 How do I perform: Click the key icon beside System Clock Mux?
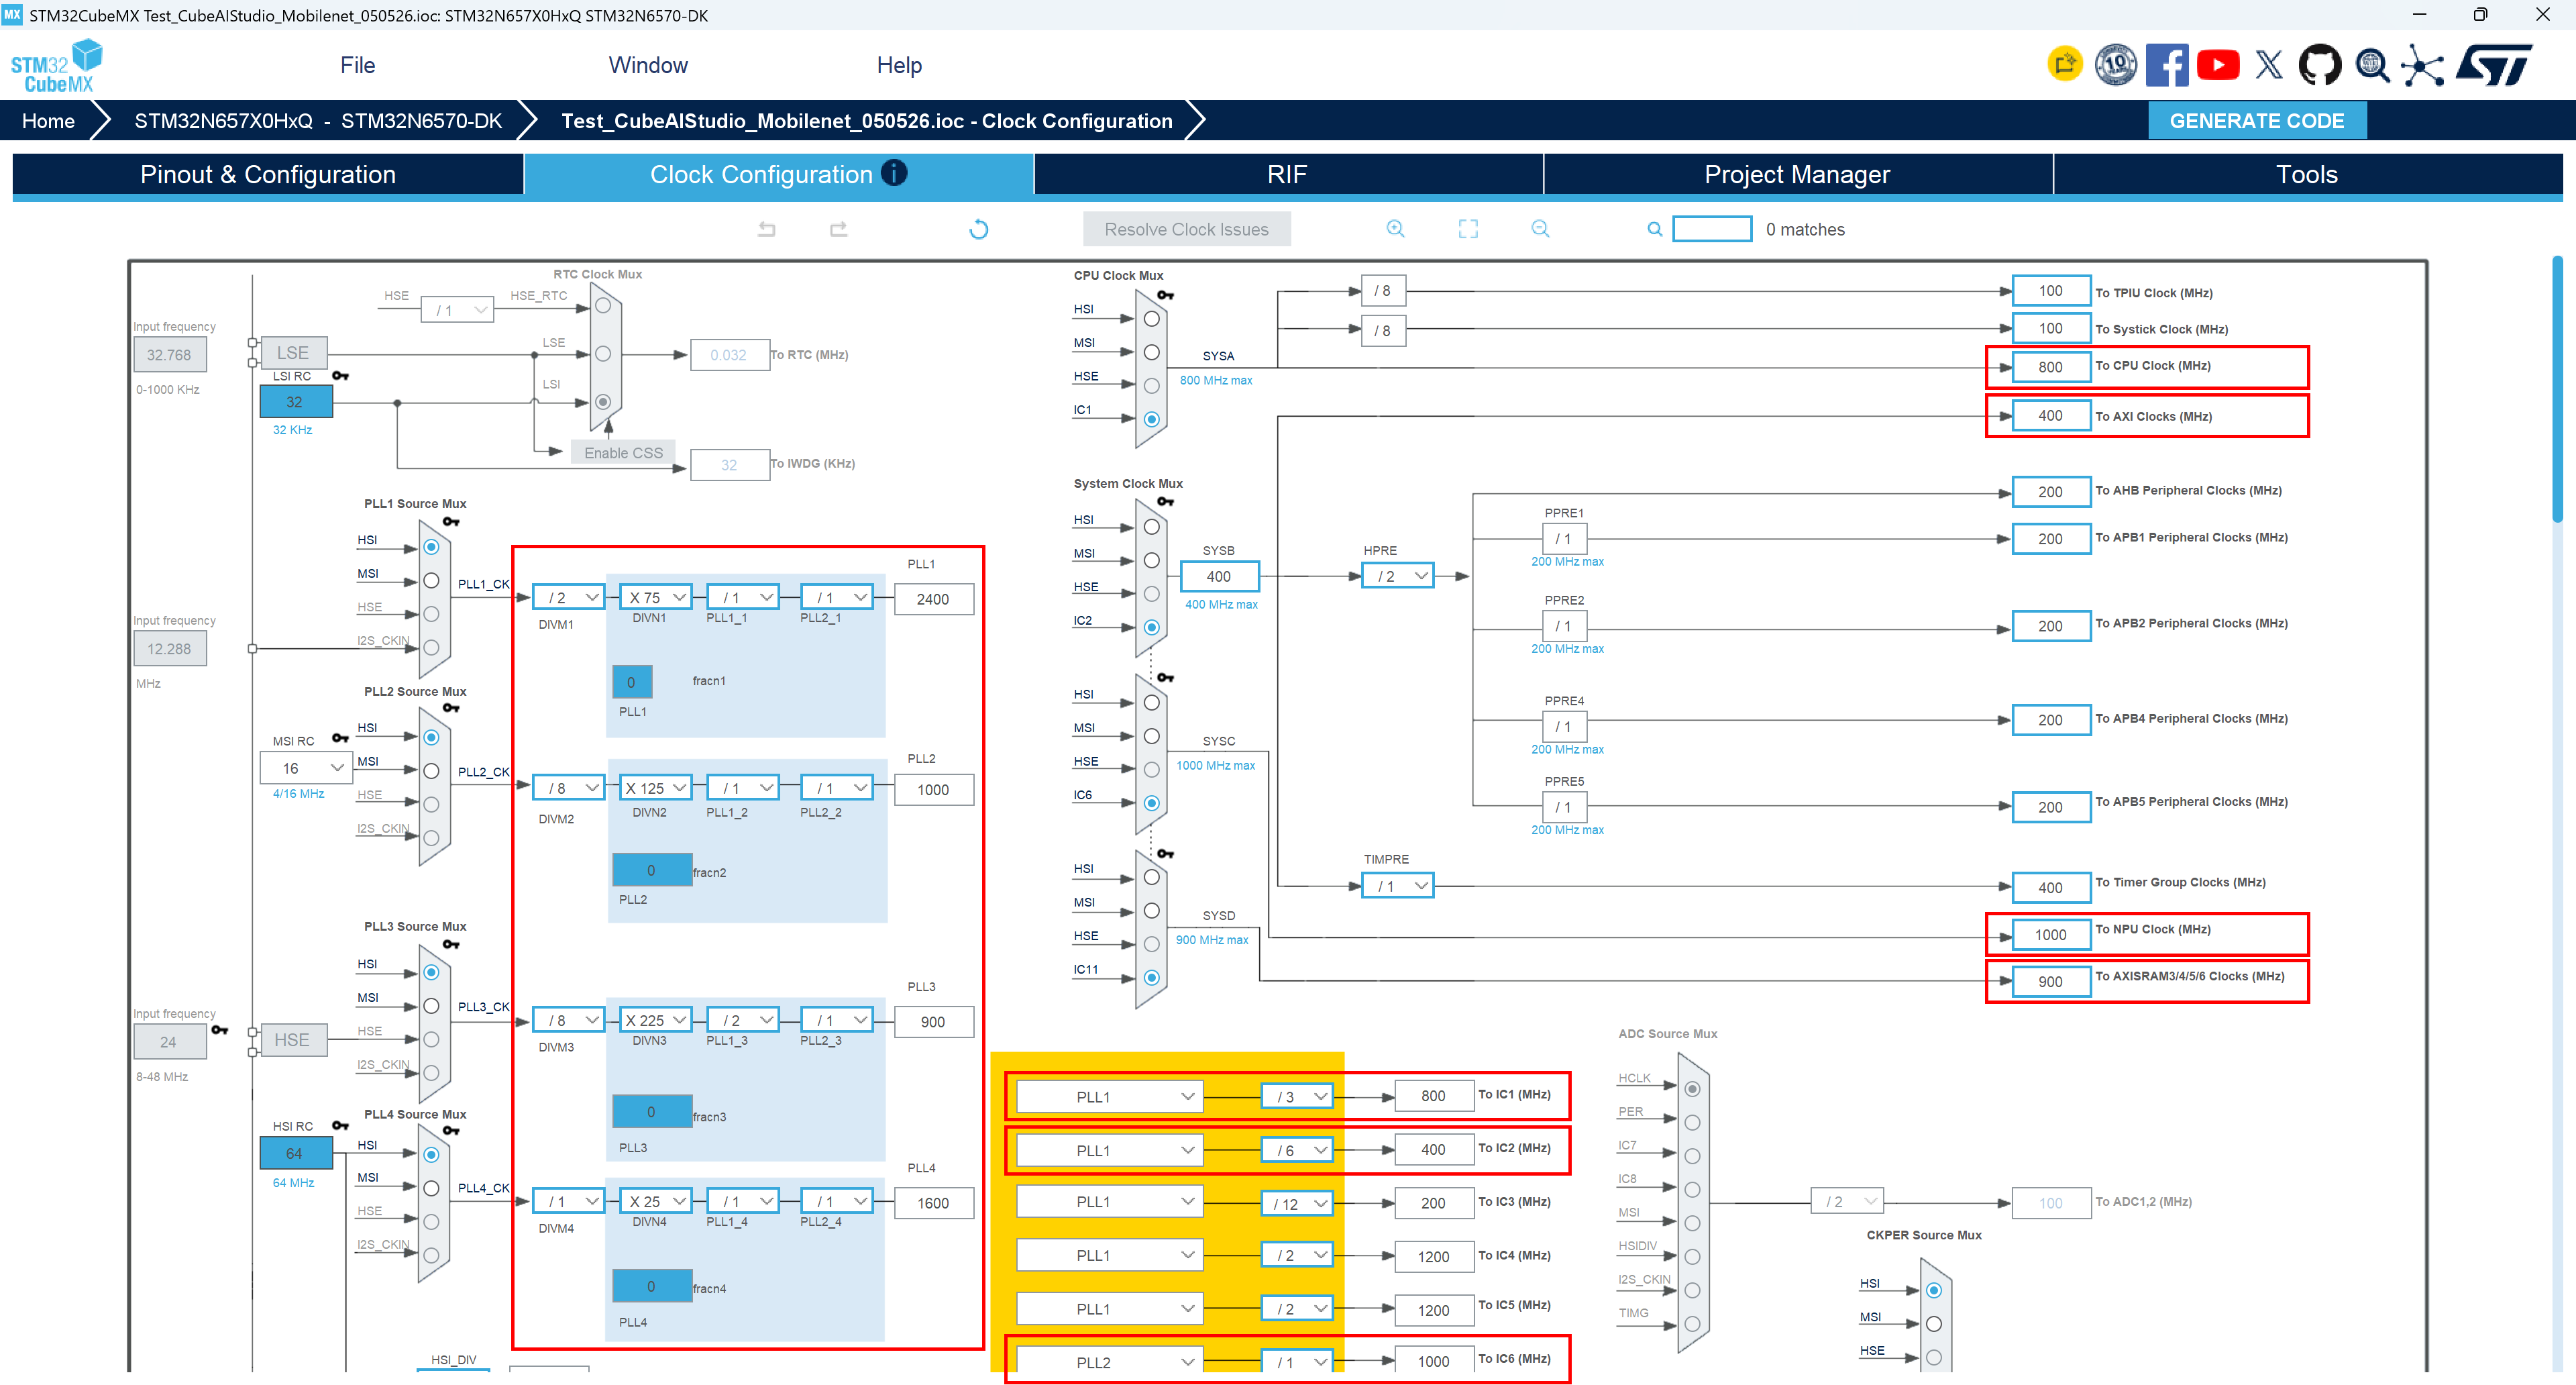(x=1166, y=501)
